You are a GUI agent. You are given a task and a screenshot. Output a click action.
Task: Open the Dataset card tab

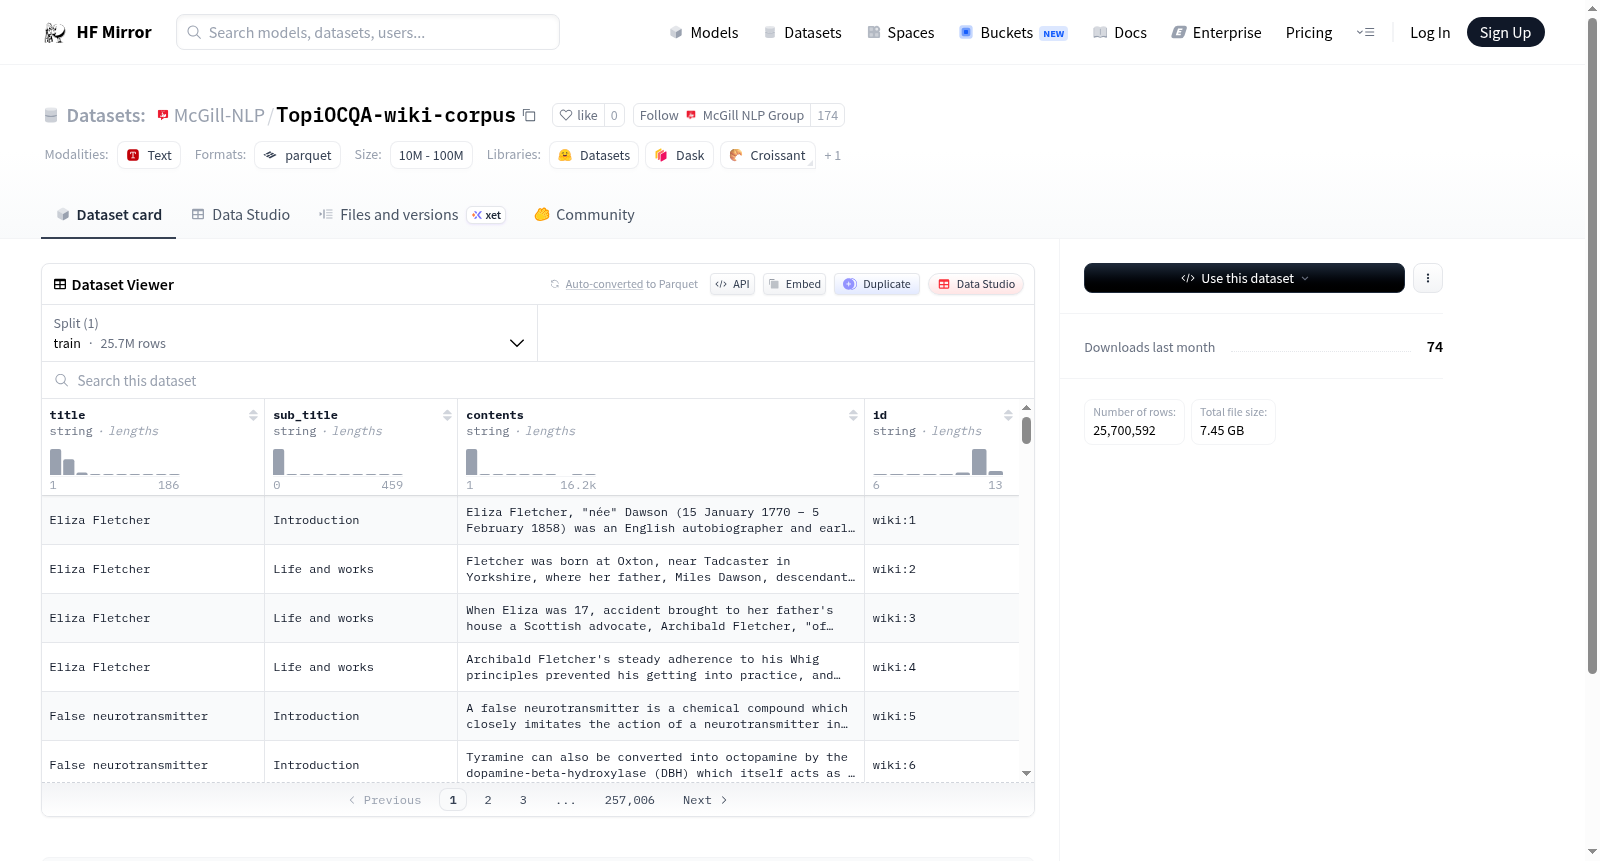pyautogui.click(x=109, y=215)
